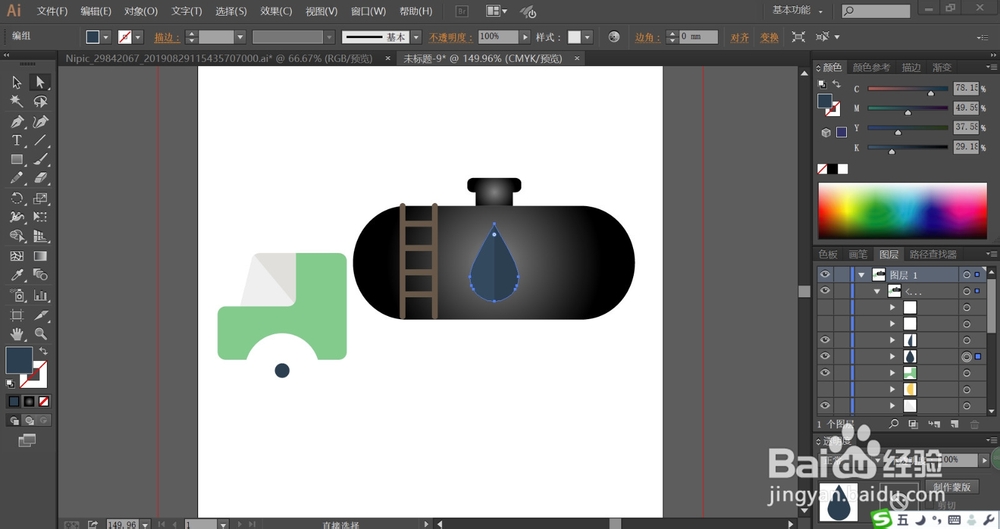Open the 窗口(W) menu
The height and width of the screenshot is (529, 1000).
[369, 11]
